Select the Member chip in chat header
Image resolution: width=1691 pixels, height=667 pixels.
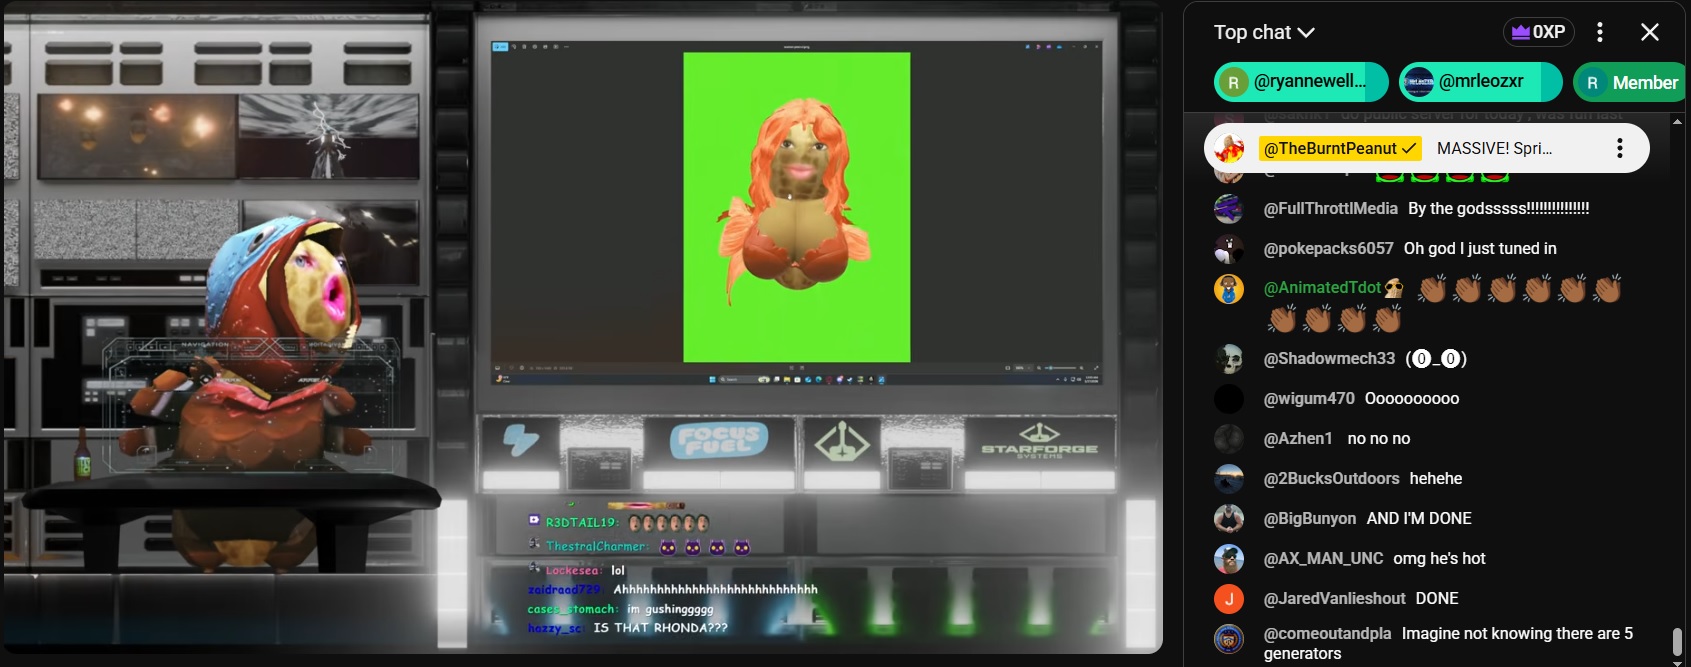click(x=1630, y=82)
